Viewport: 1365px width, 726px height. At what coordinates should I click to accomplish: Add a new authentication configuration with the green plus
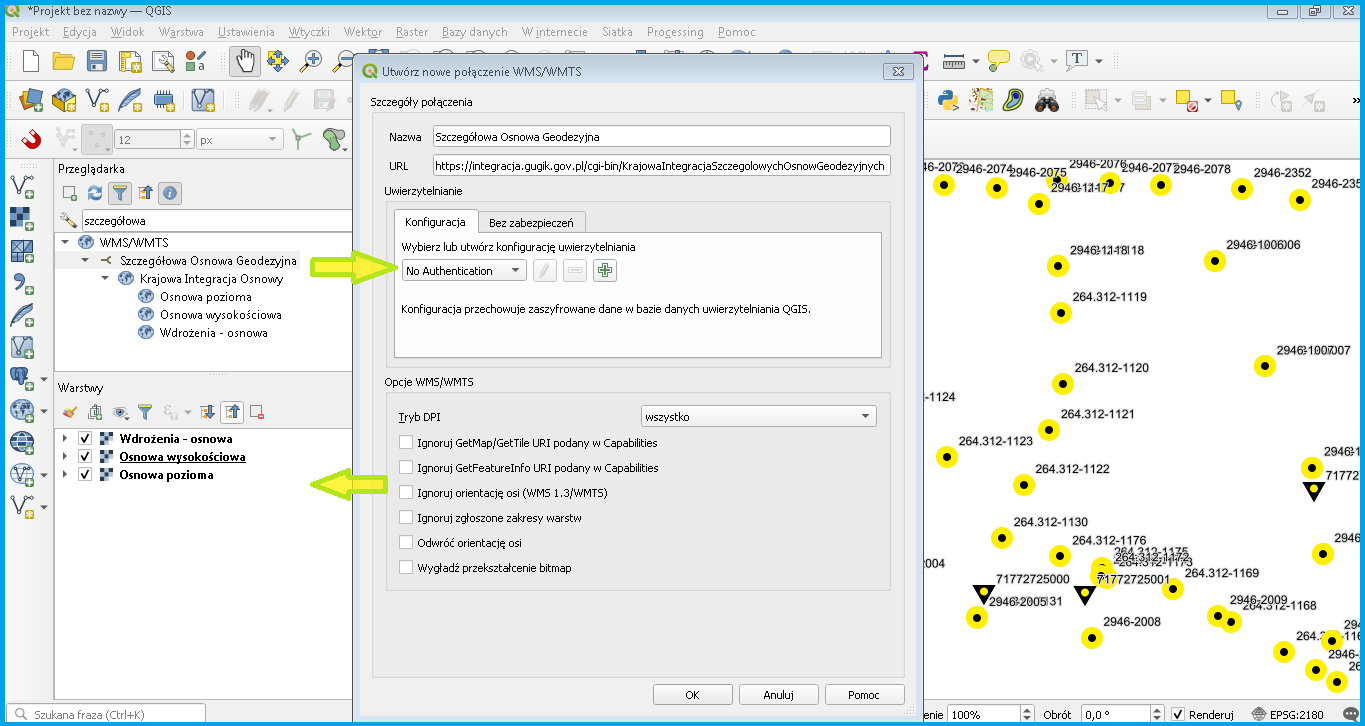point(604,270)
